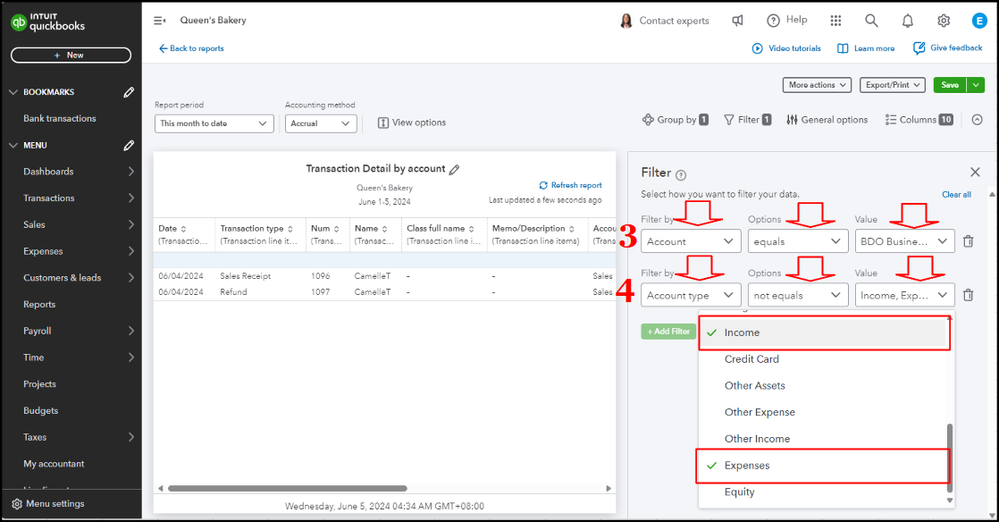This screenshot has width=999, height=522.
Task: Click the Filter help question icon
Action: coord(681,175)
